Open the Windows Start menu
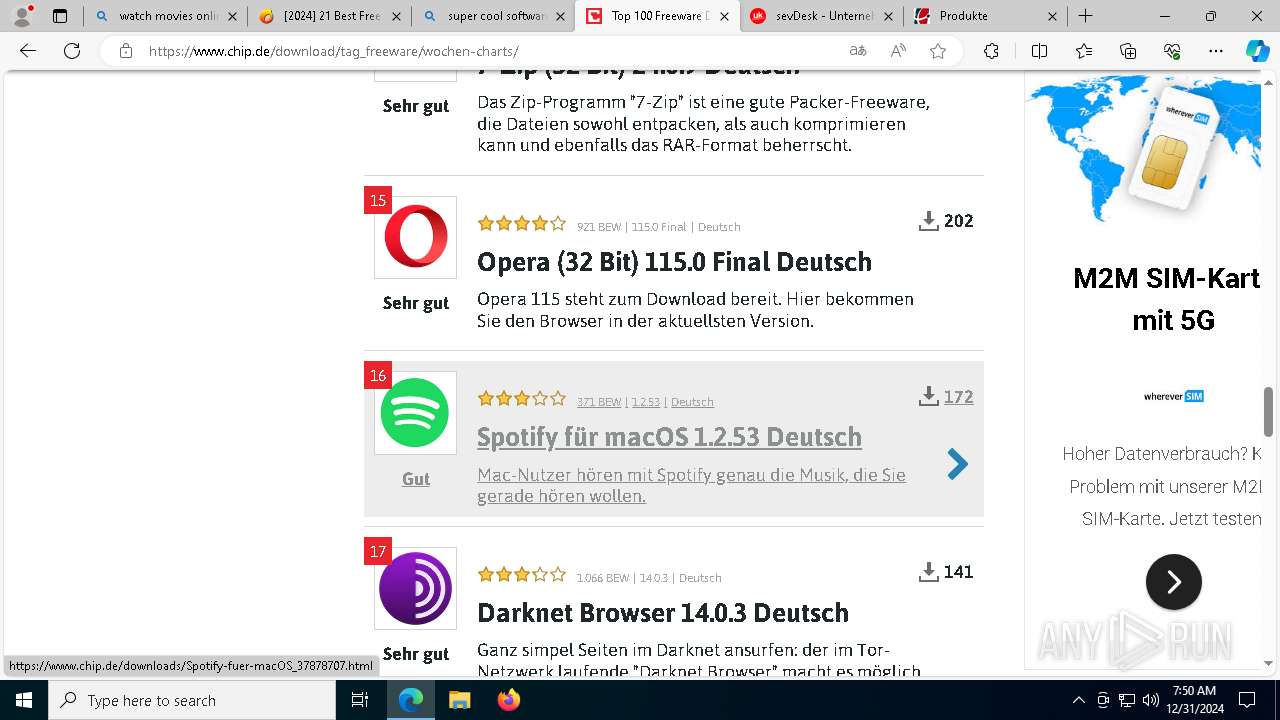This screenshot has height=720, width=1280. click(x=24, y=700)
